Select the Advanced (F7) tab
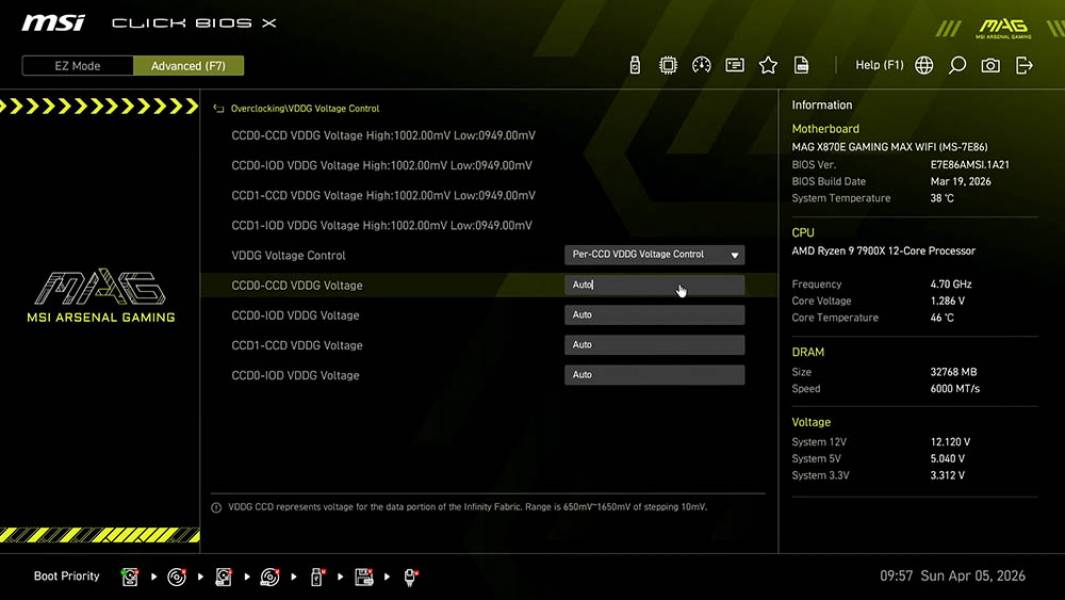Screen dimensions: 1065x600 pyautogui.click(x=189, y=65)
